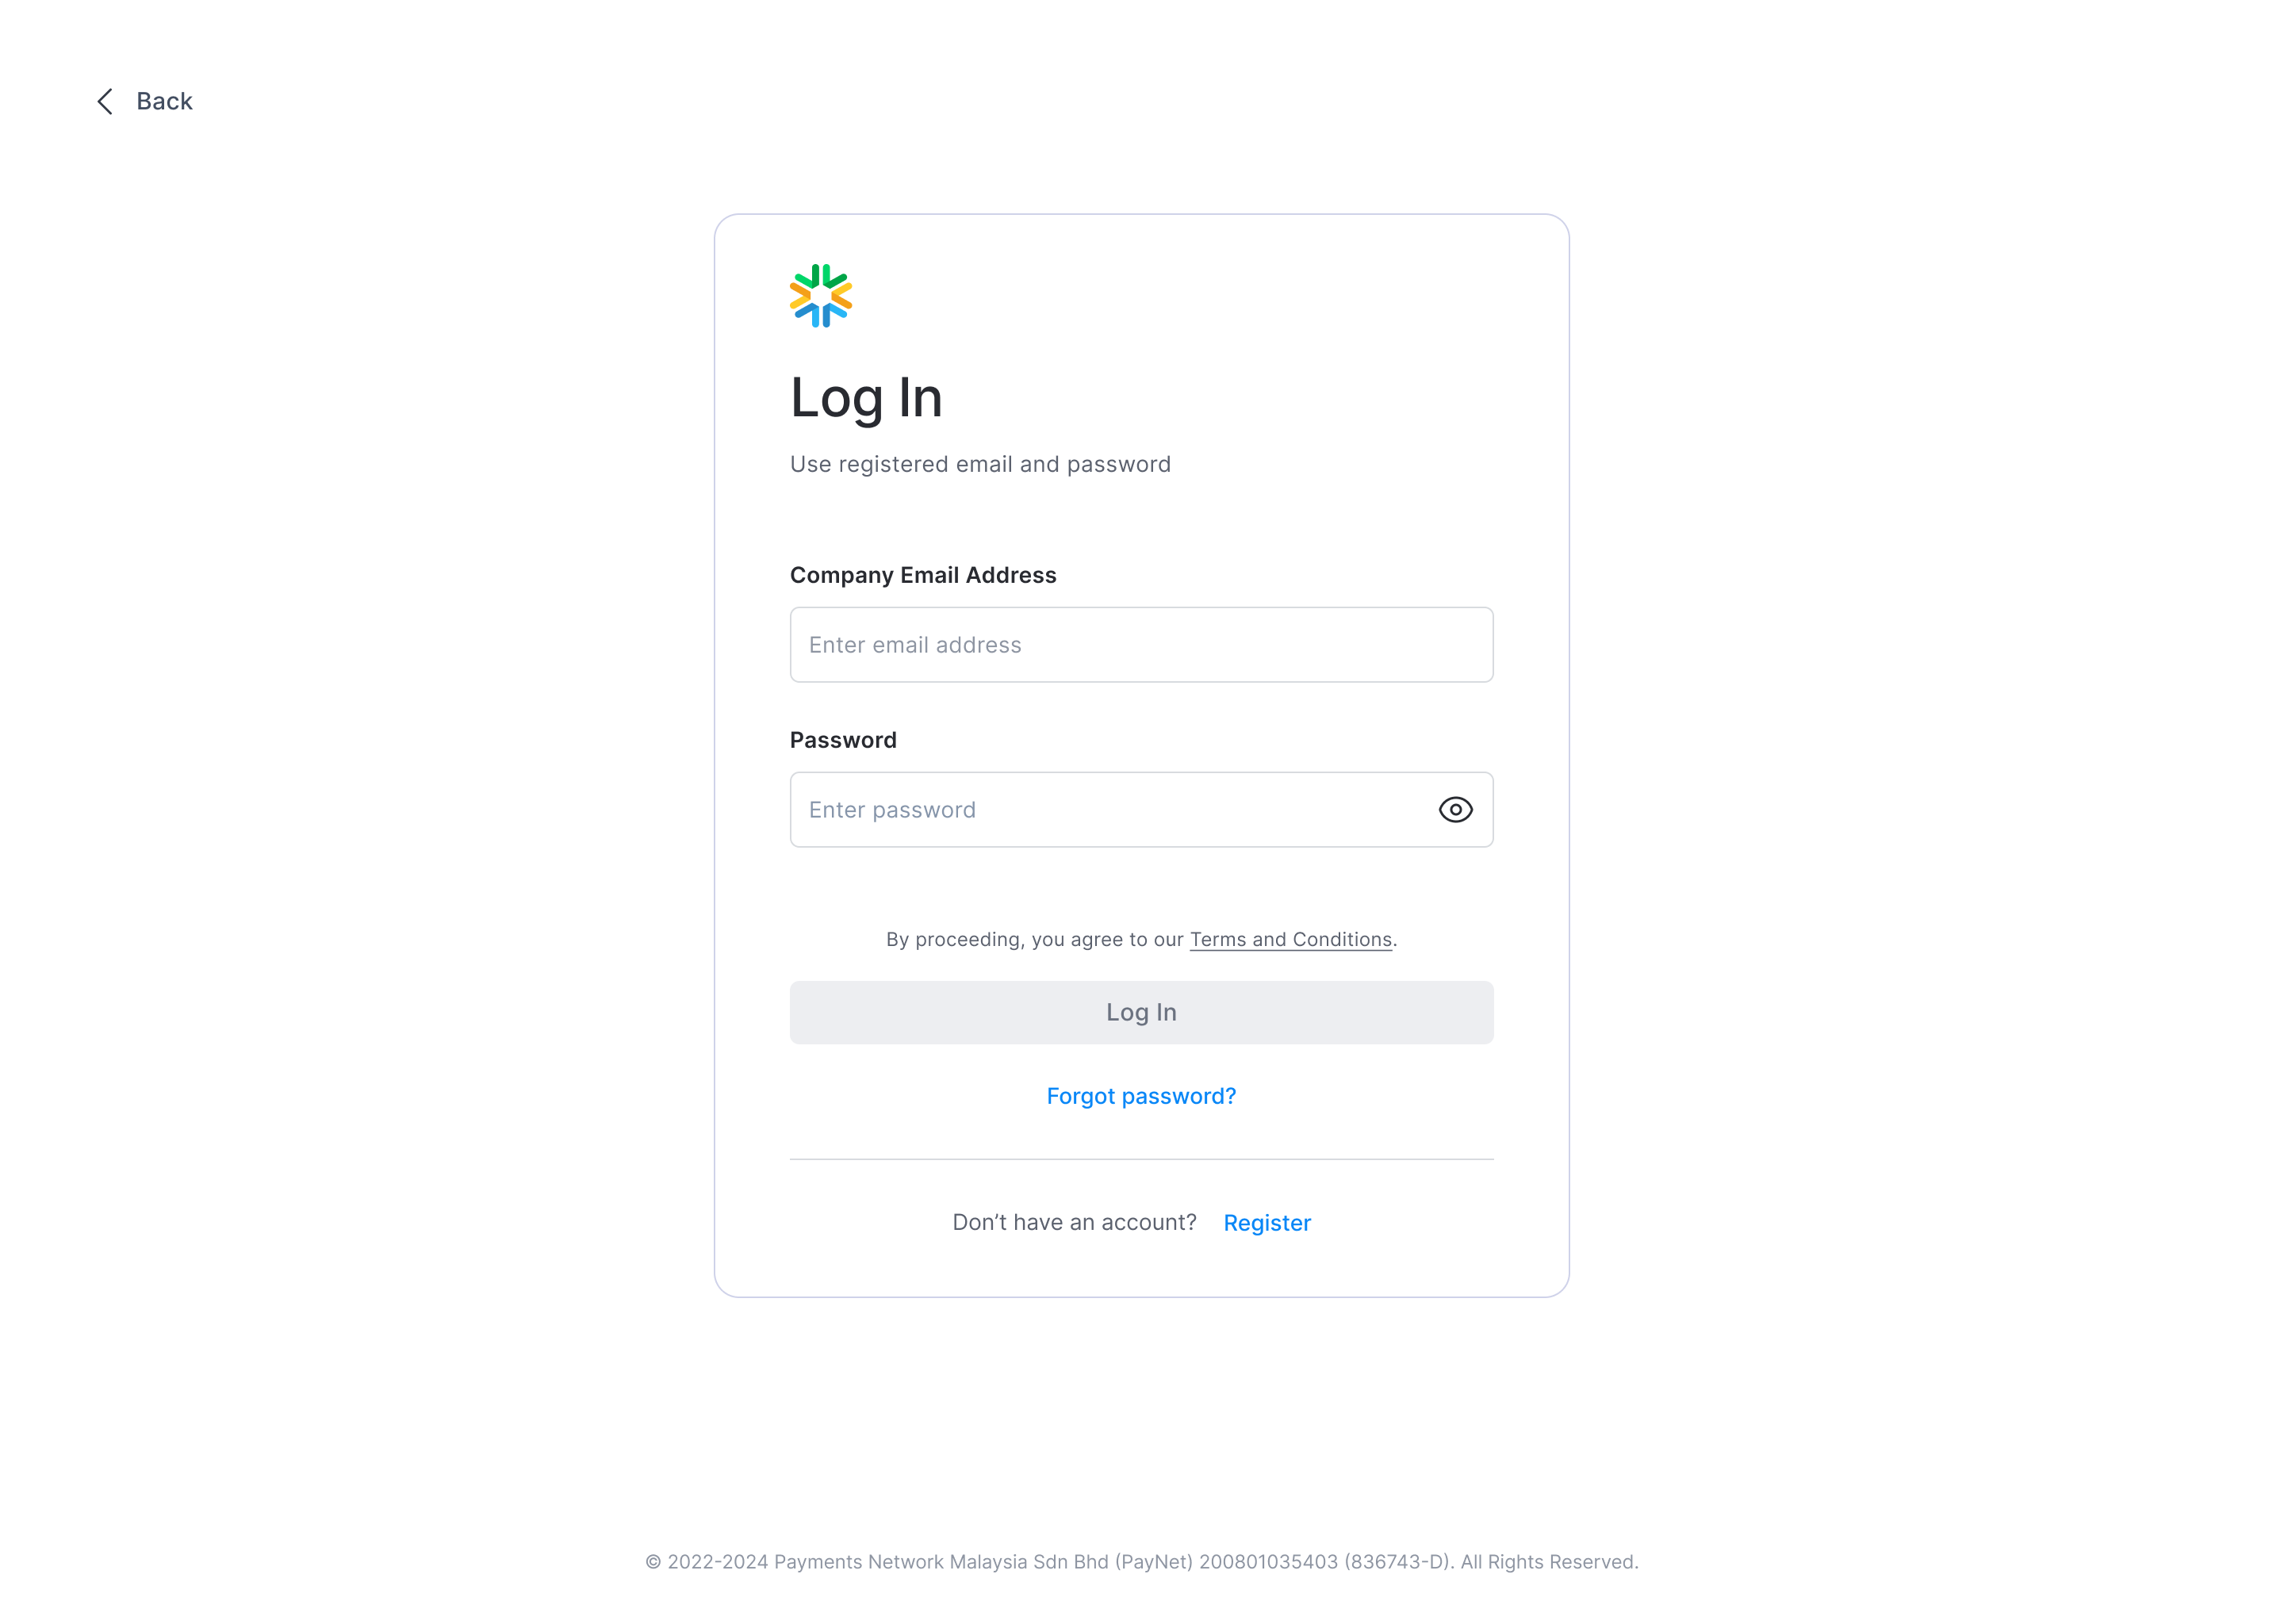2284x1624 pixels.
Task: Click the large Log In heading
Action: pos(866,398)
